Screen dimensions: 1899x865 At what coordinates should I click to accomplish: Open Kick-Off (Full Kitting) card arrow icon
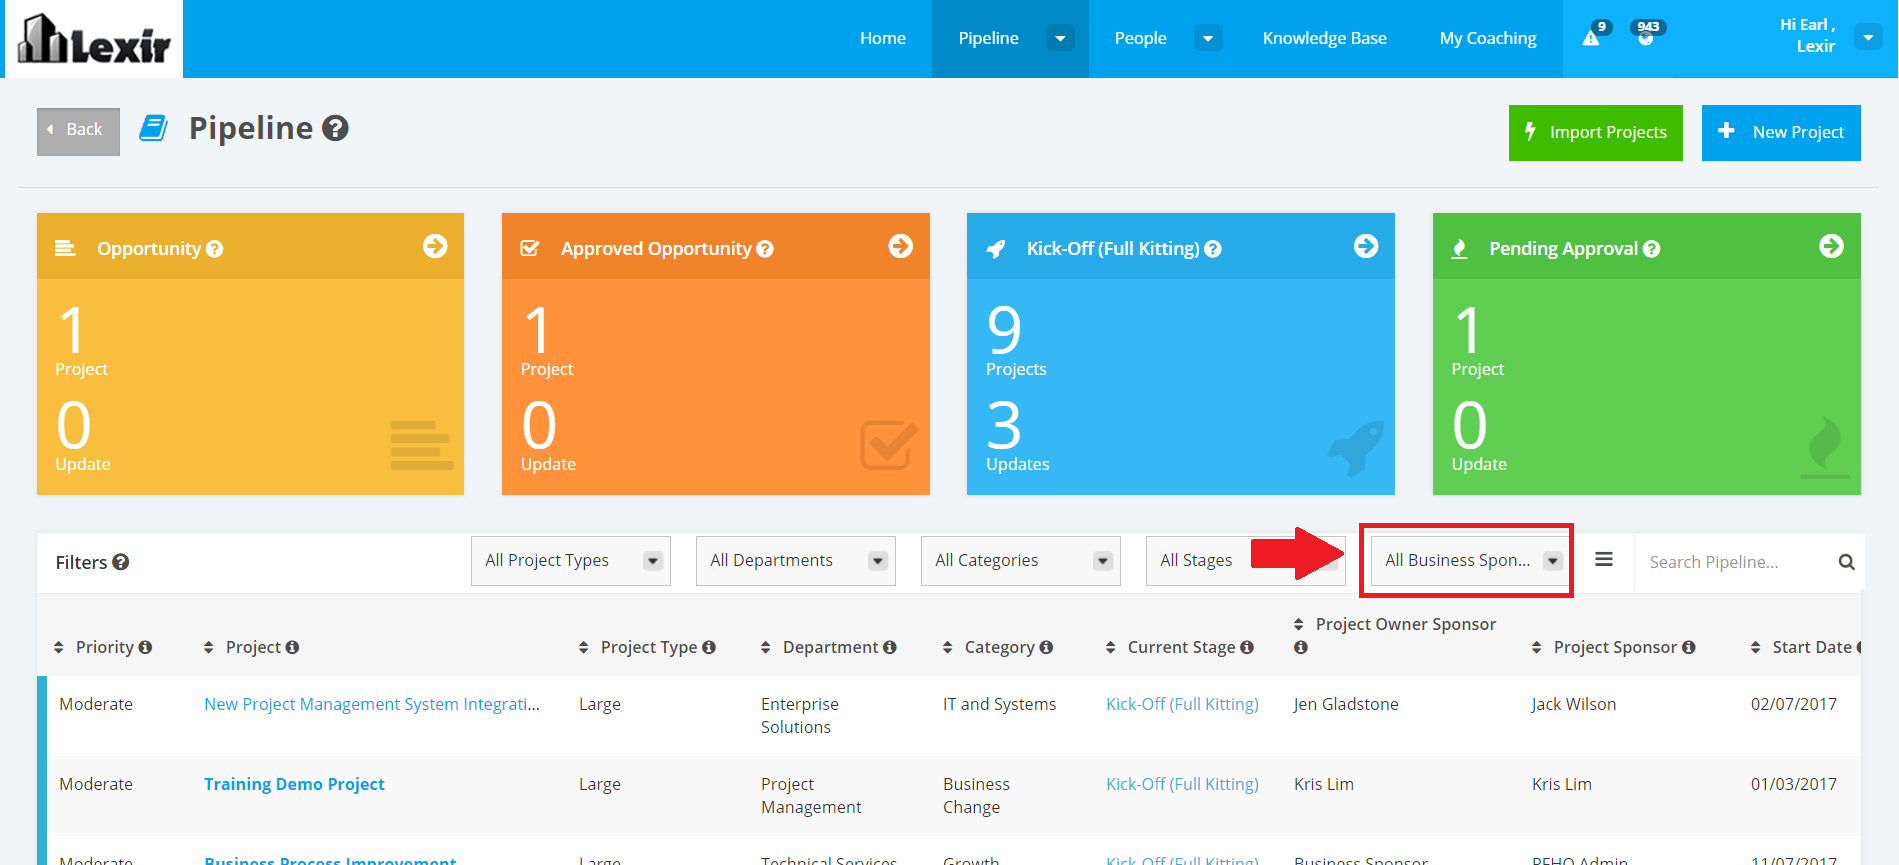1366,246
